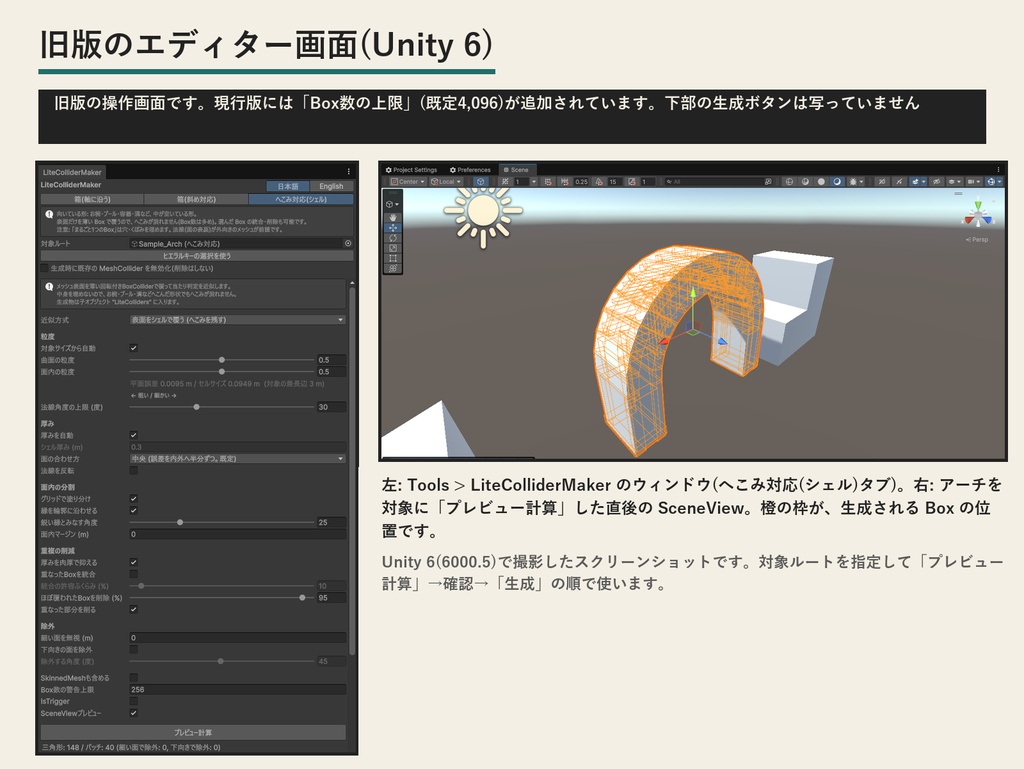Toggle 法線を反転 checkbox
1024x769 pixels.
pyautogui.click(x=133, y=470)
